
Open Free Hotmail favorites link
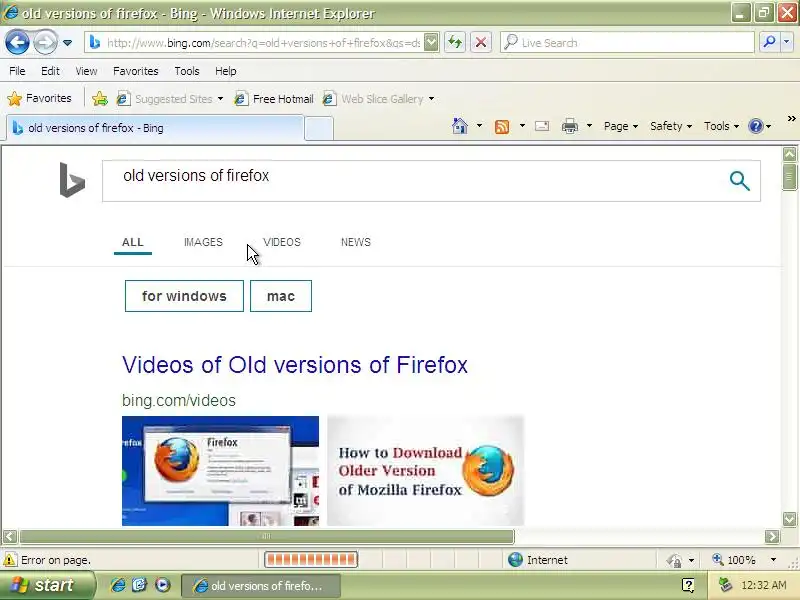tap(273, 98)
